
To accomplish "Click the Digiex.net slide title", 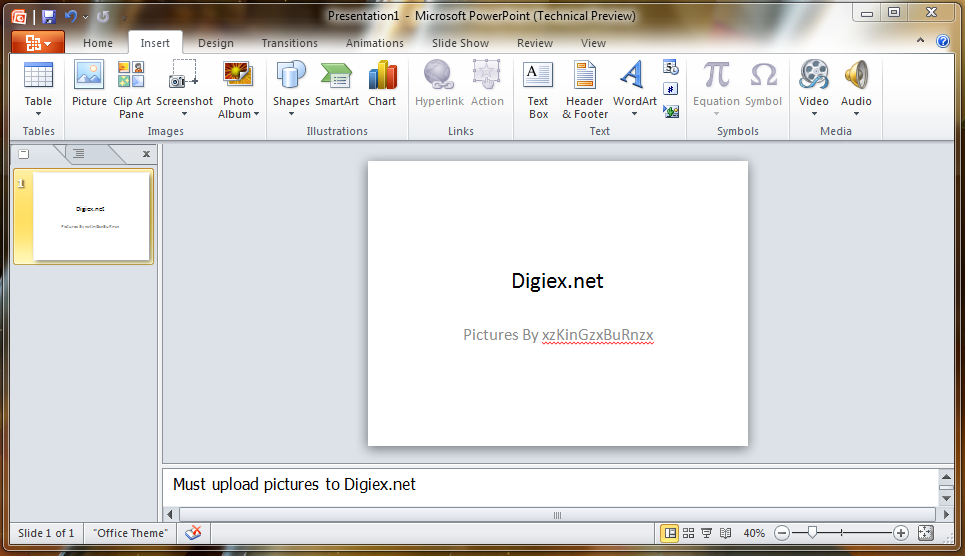I will [x=557, y=281].
